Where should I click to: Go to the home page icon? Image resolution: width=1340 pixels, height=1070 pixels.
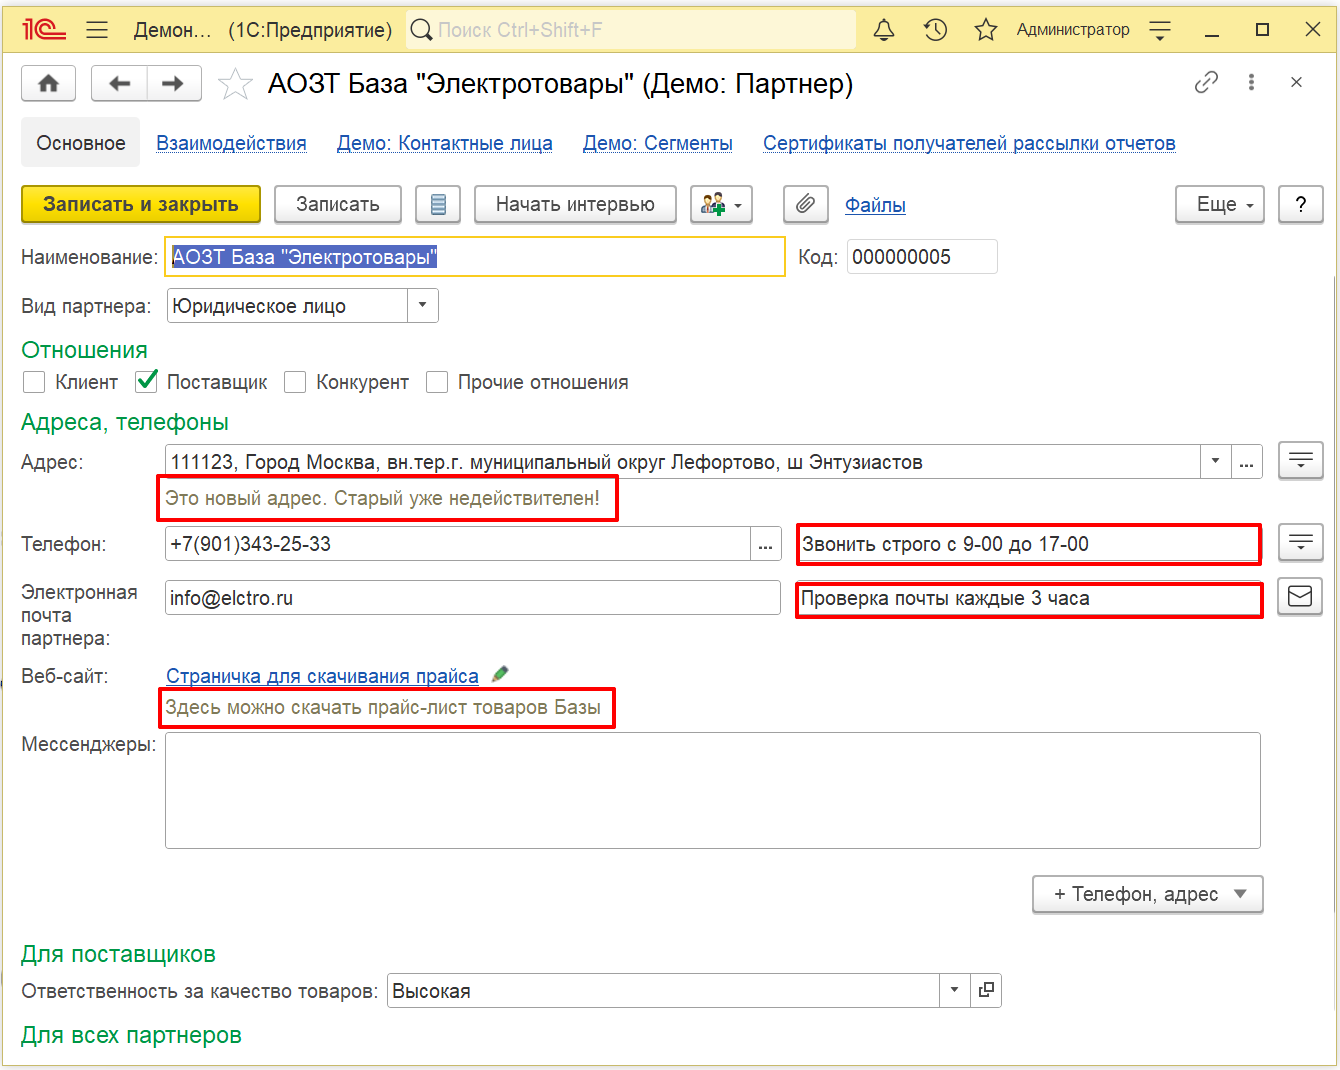tap(48, 83)
